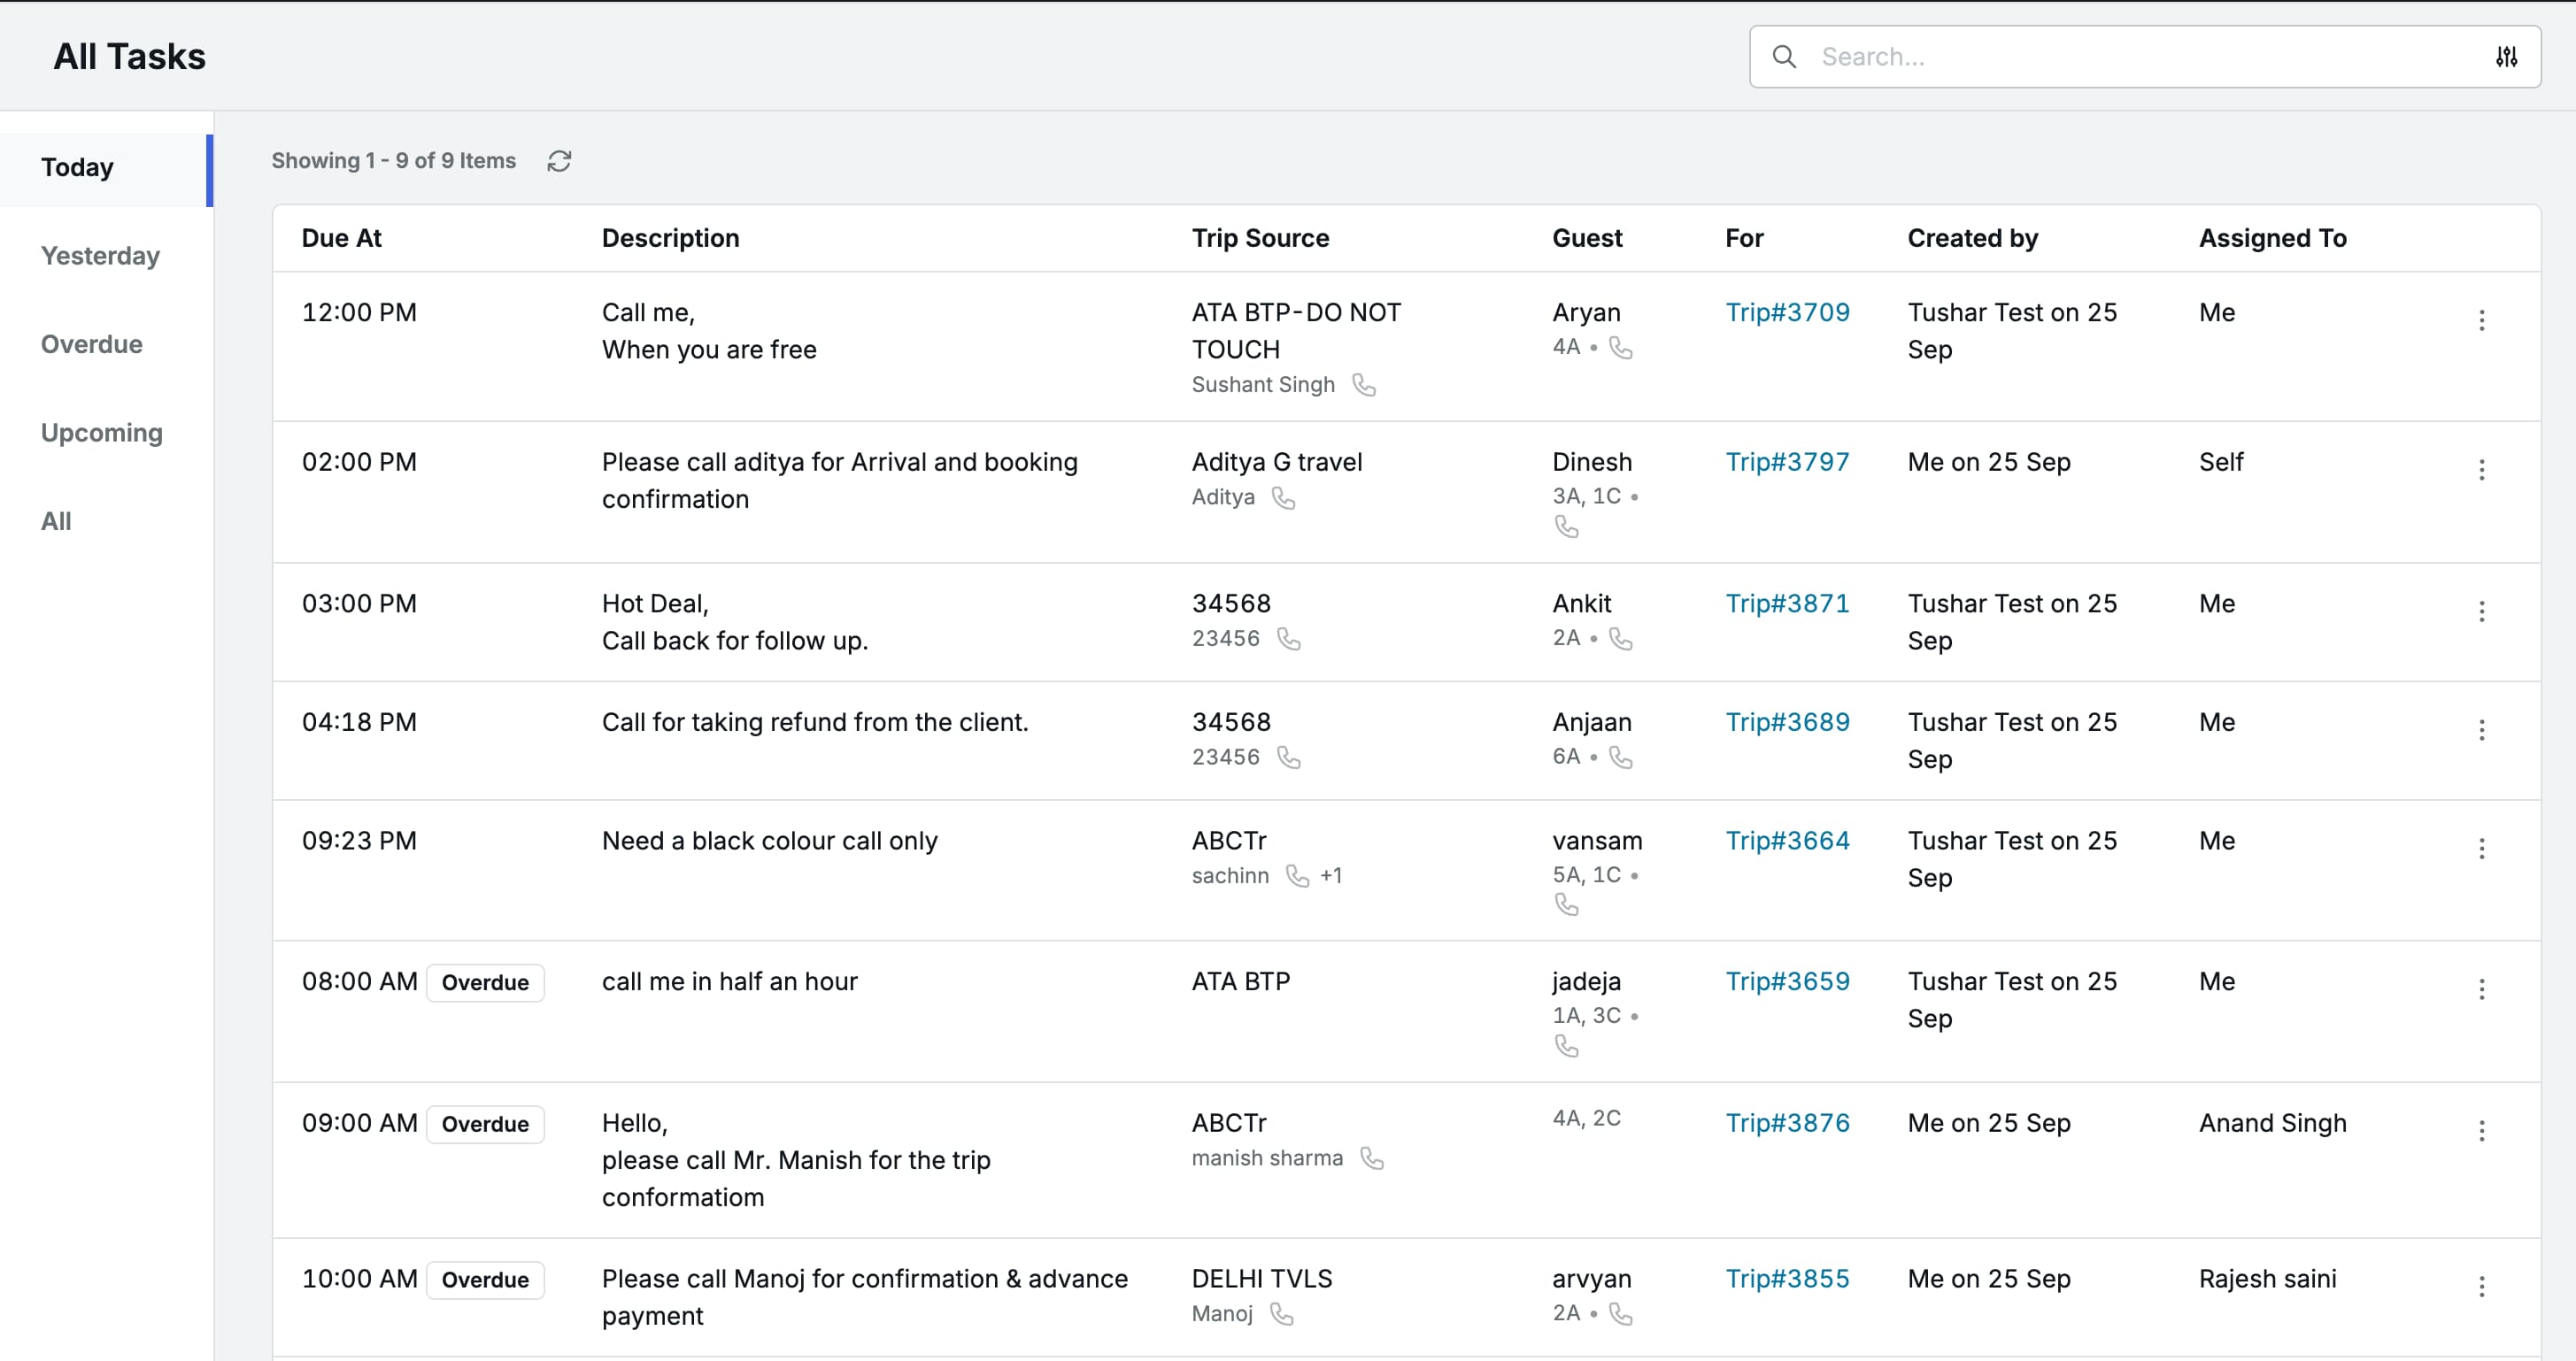Switch to the Yesterday view
This screenshot has height=1361, width=2576.
tap(100, 256)
